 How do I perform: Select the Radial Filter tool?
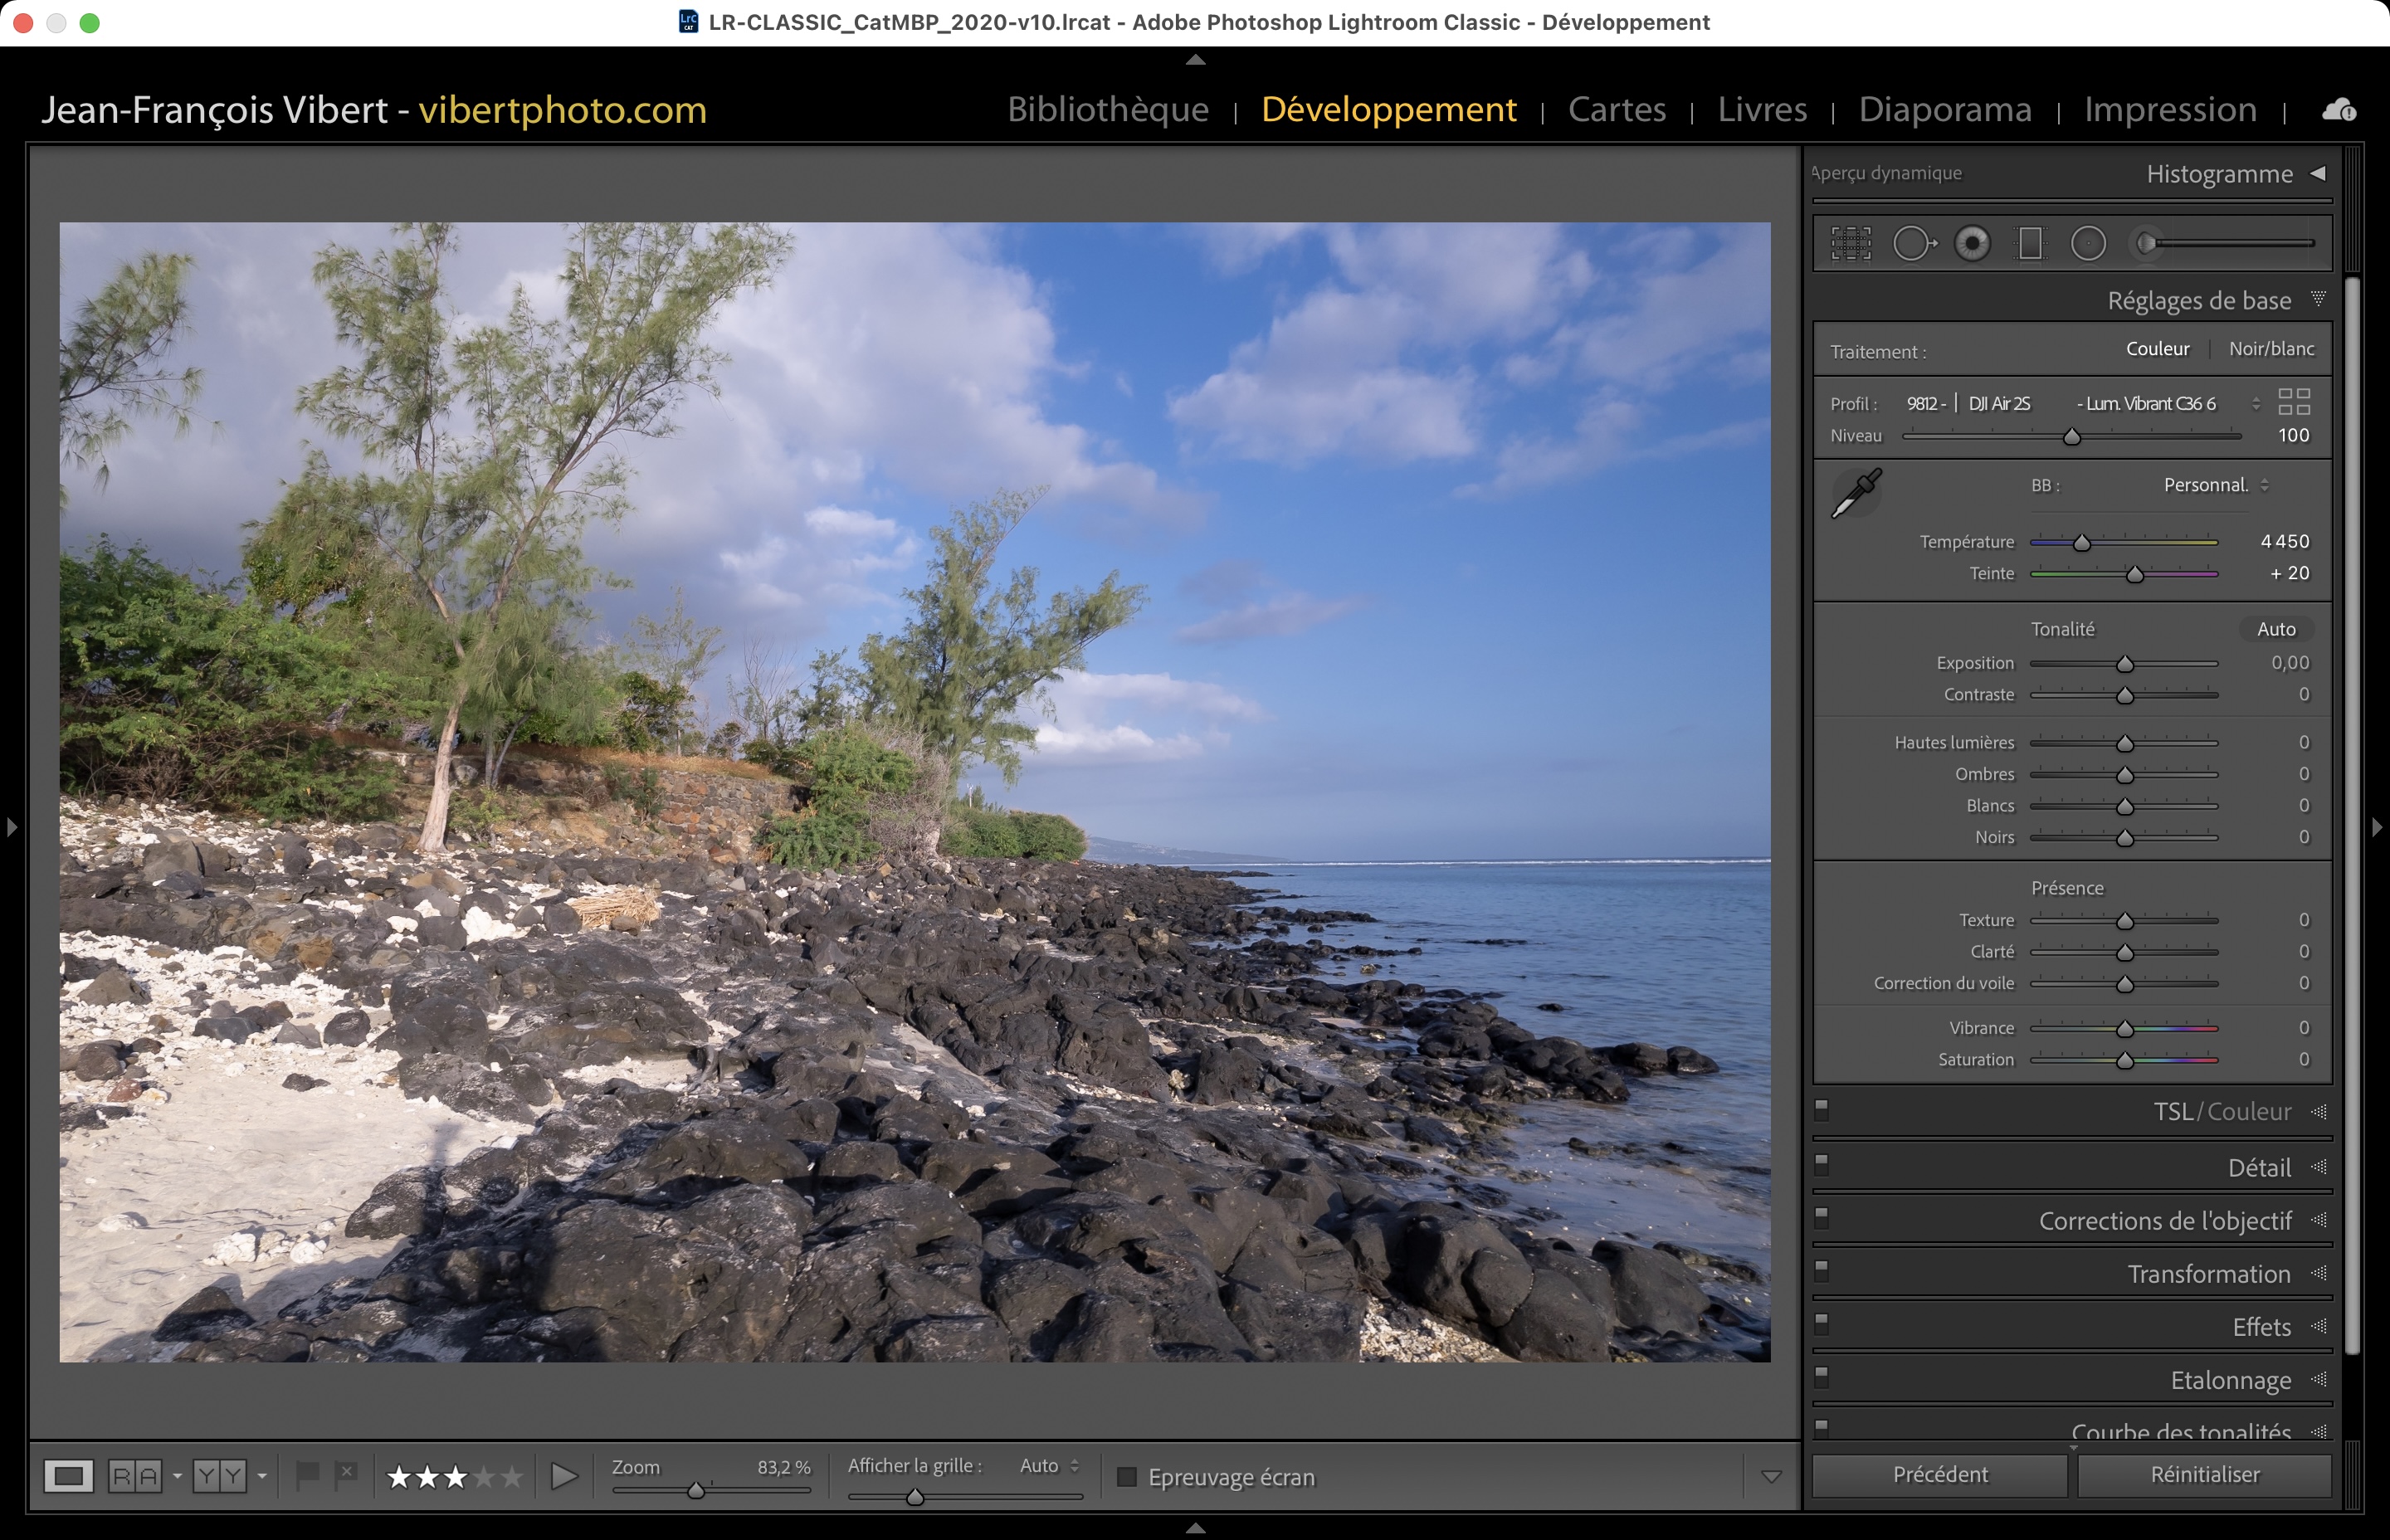tap(2088, 243)
